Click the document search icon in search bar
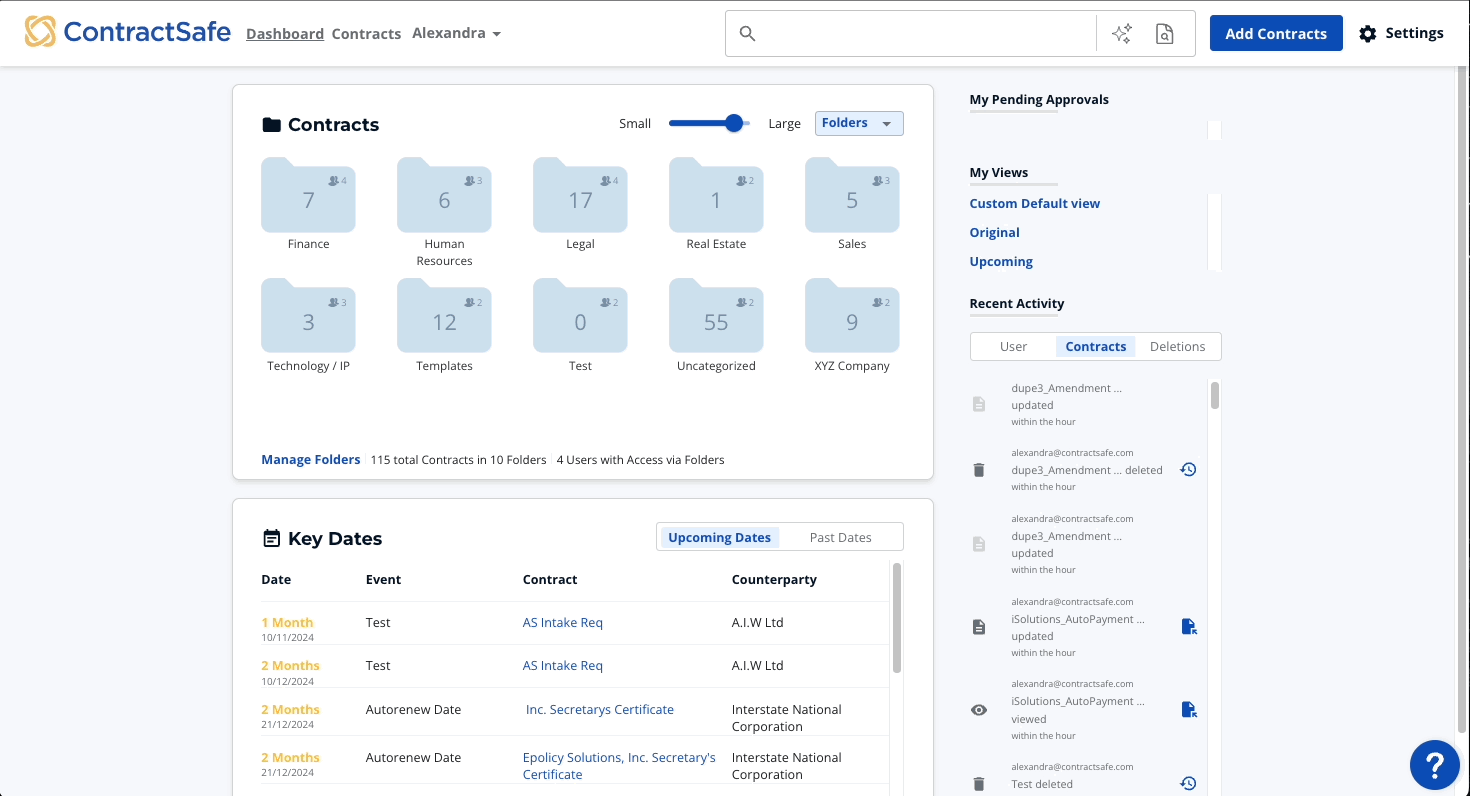 (1164, 34)
